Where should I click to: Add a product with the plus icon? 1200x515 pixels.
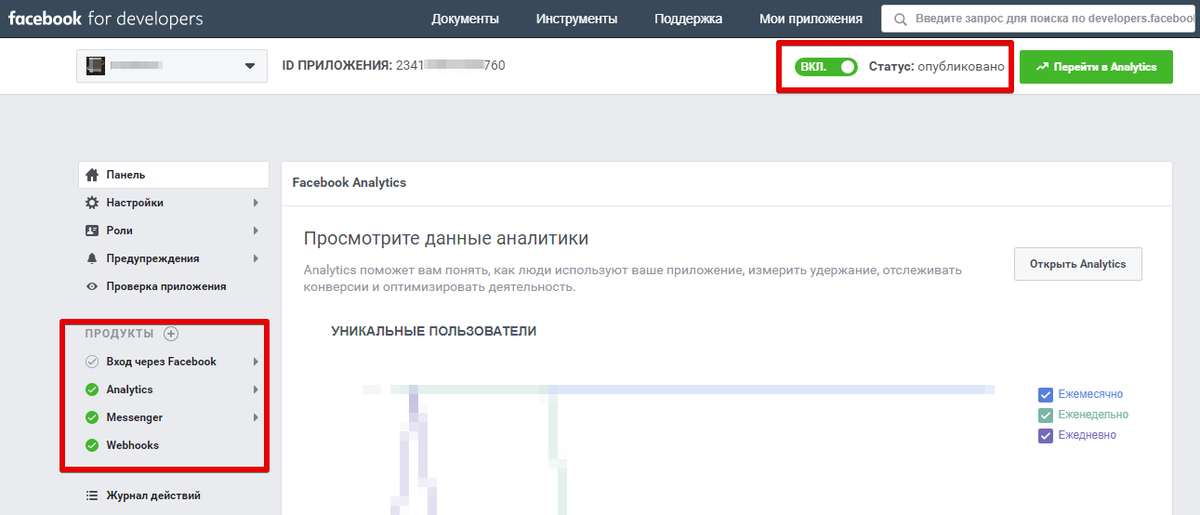click(171, 333)
